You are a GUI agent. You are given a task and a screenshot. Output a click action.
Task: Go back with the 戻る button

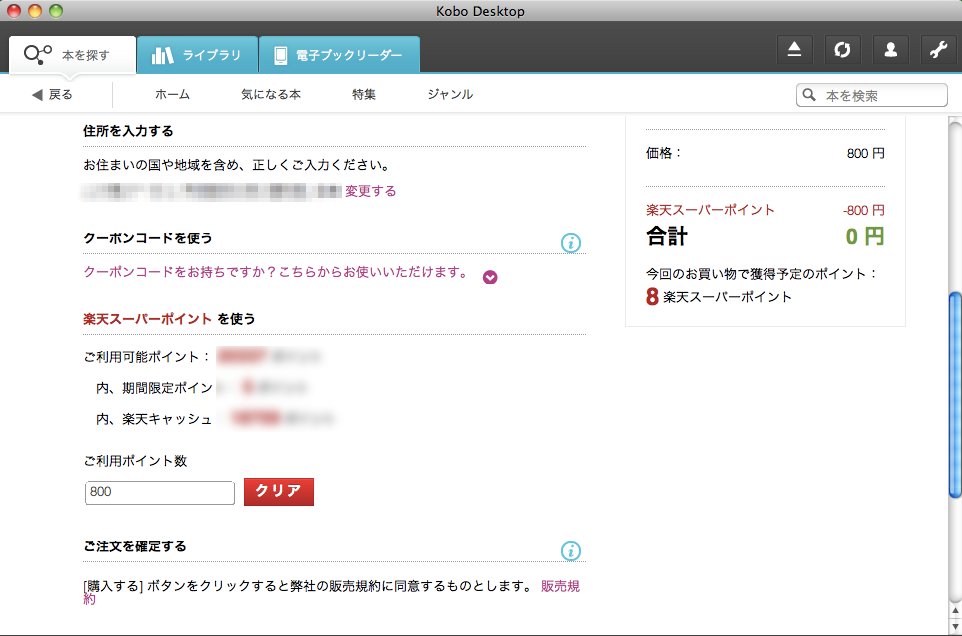tap(52, 94)
